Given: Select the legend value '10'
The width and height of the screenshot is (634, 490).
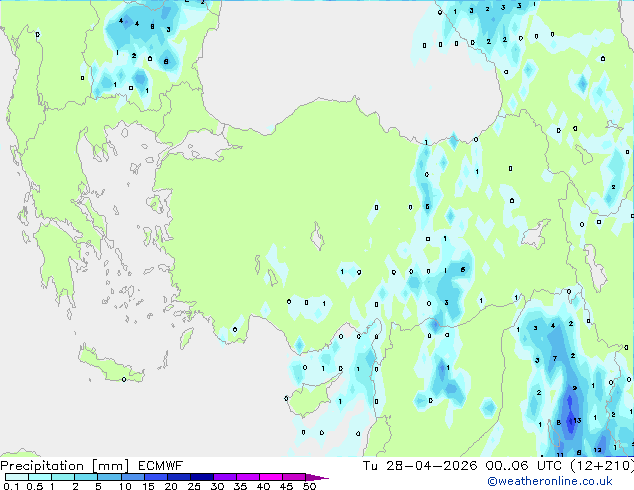Looking at the screenshot, I should tap(125, 486).
